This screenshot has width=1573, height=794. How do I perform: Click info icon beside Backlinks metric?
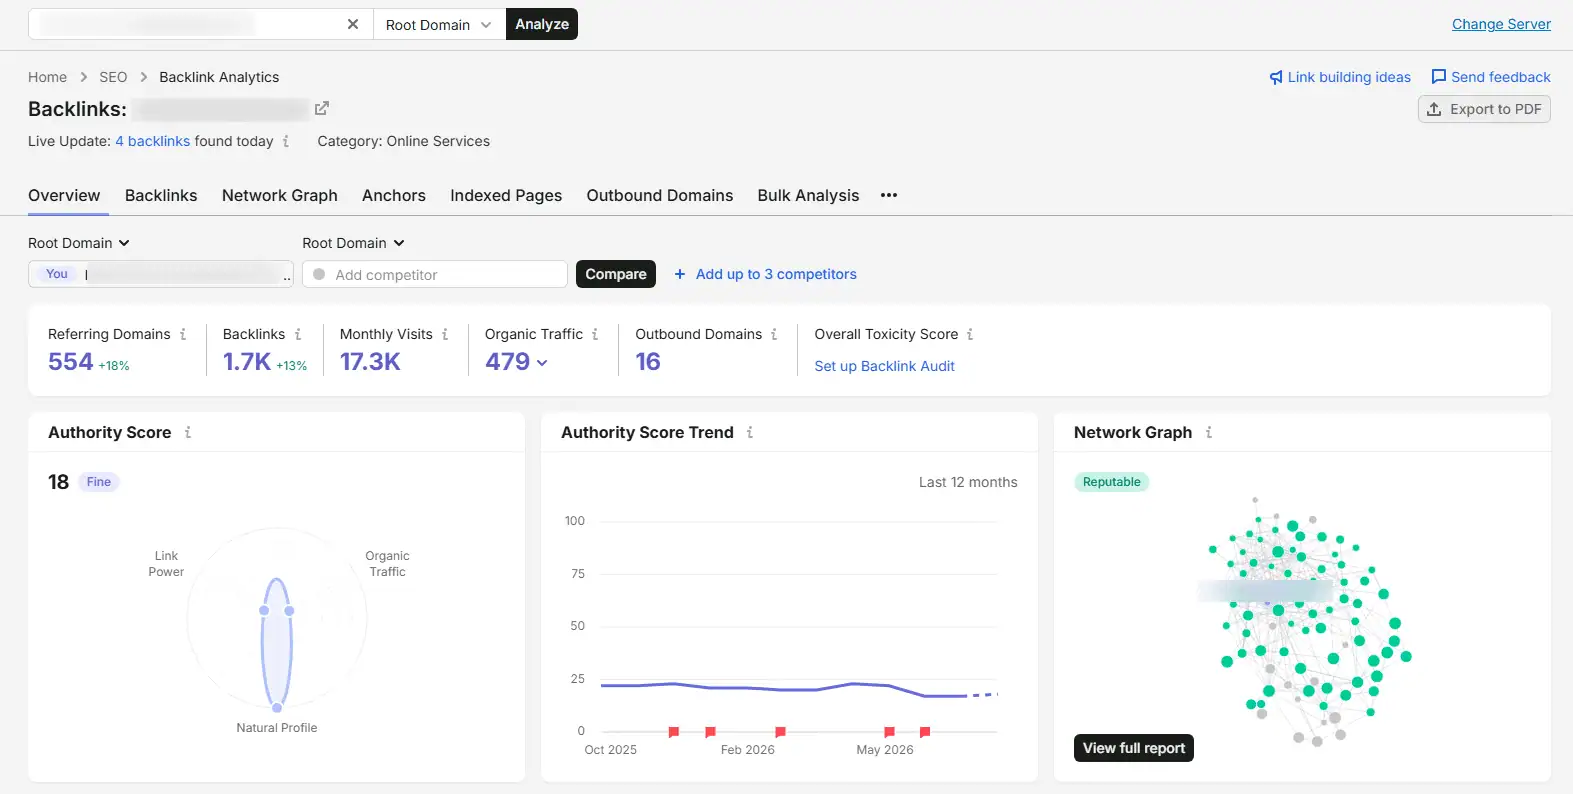[x=298, y=334]
